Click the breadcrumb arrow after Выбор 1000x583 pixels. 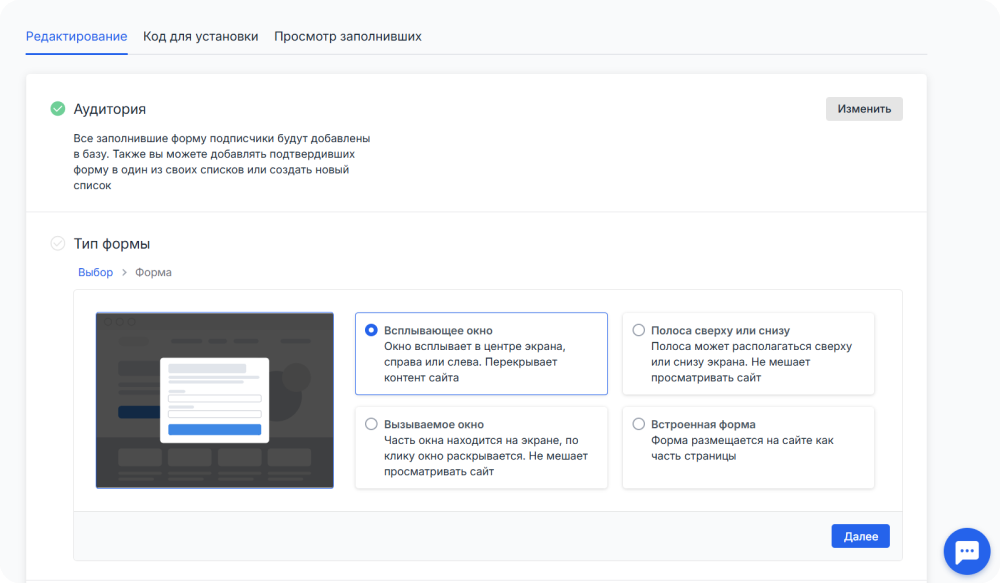pos(124,272)
